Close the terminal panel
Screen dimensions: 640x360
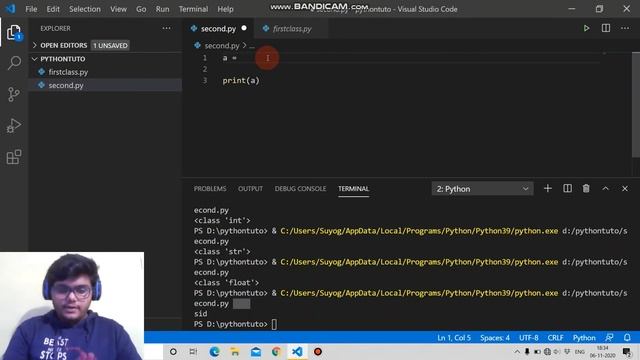pos(624,189)
